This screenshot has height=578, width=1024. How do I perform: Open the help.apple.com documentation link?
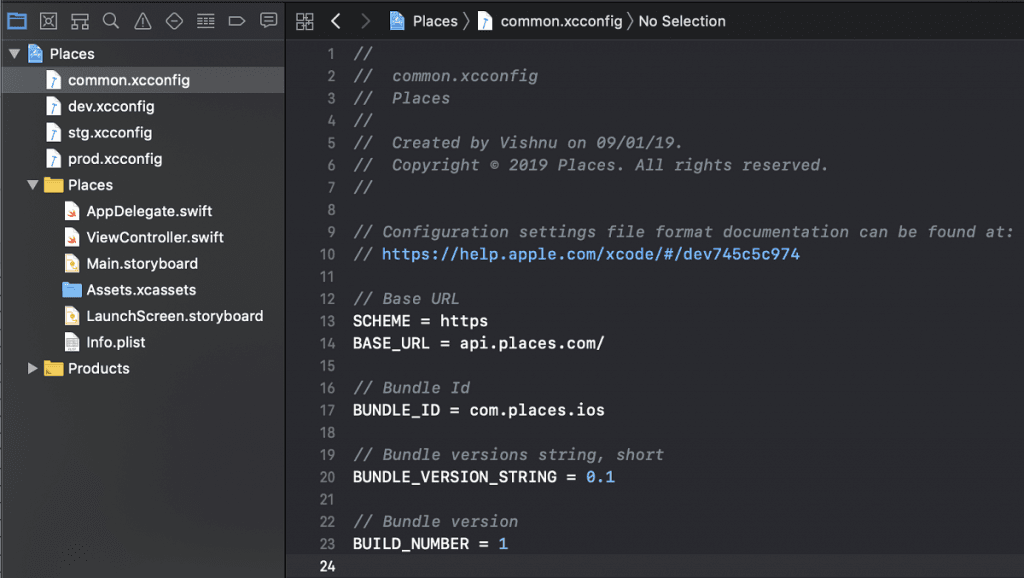(590, 254)
